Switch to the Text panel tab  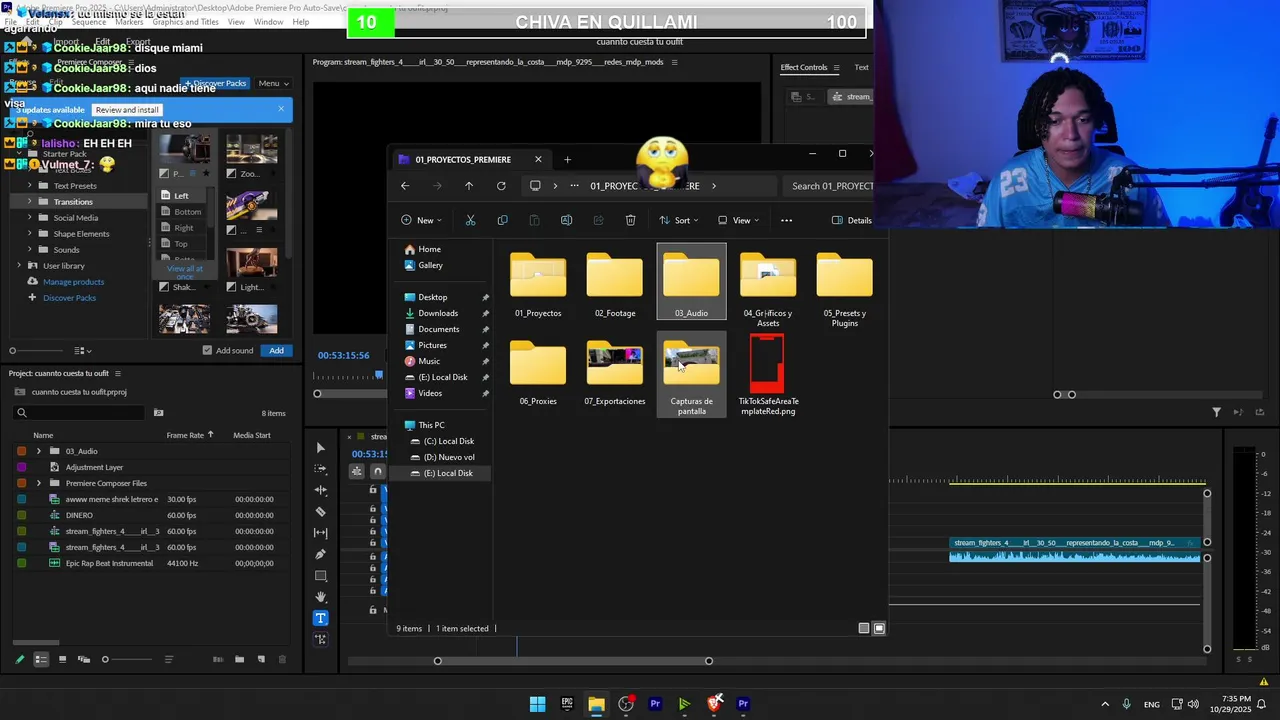[861, 67]
